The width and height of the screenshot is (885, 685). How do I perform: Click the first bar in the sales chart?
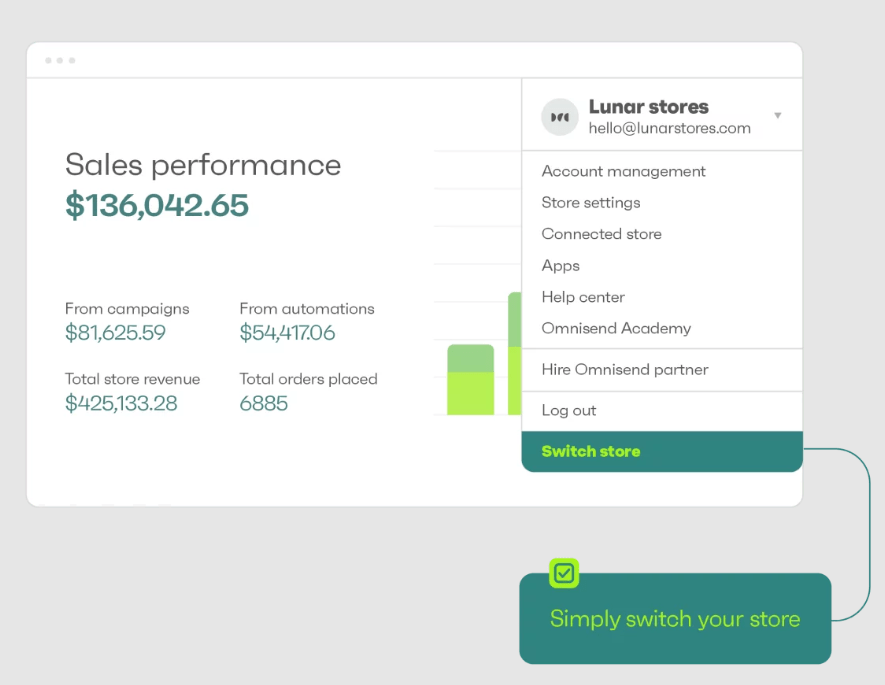click(471, 380)
